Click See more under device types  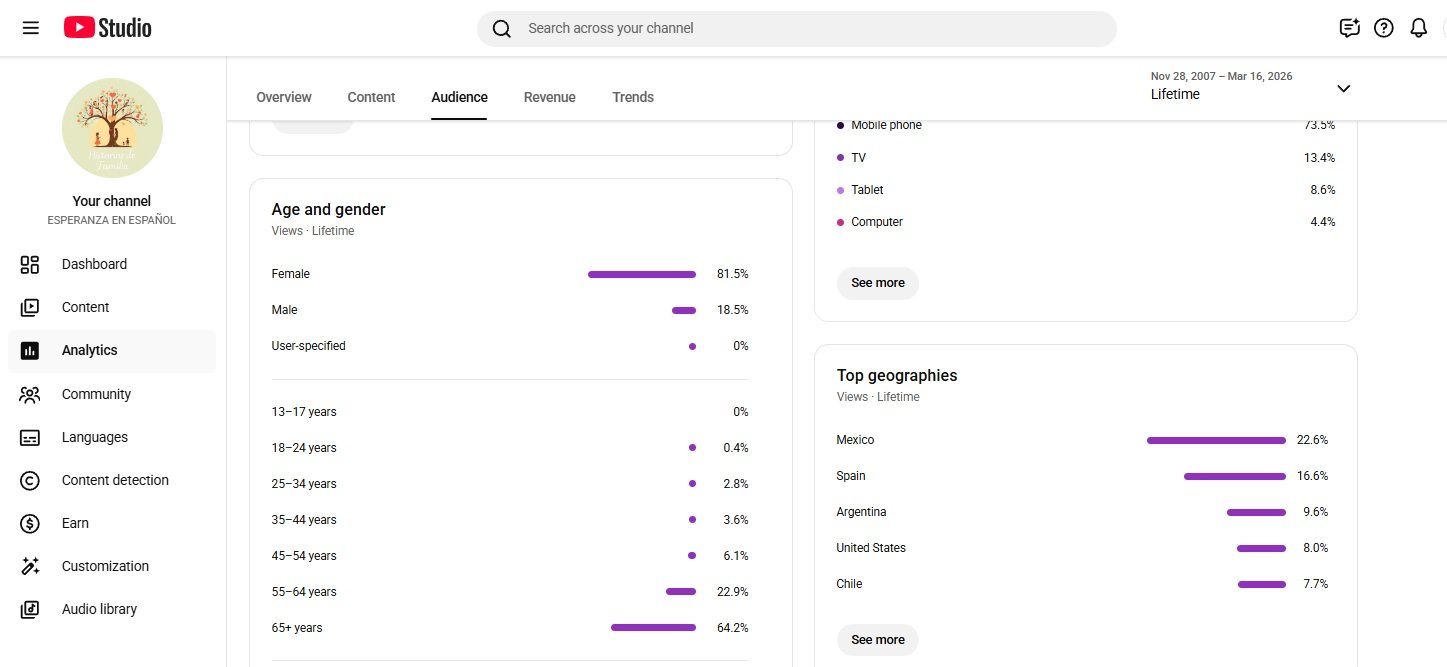coord(878,283)
